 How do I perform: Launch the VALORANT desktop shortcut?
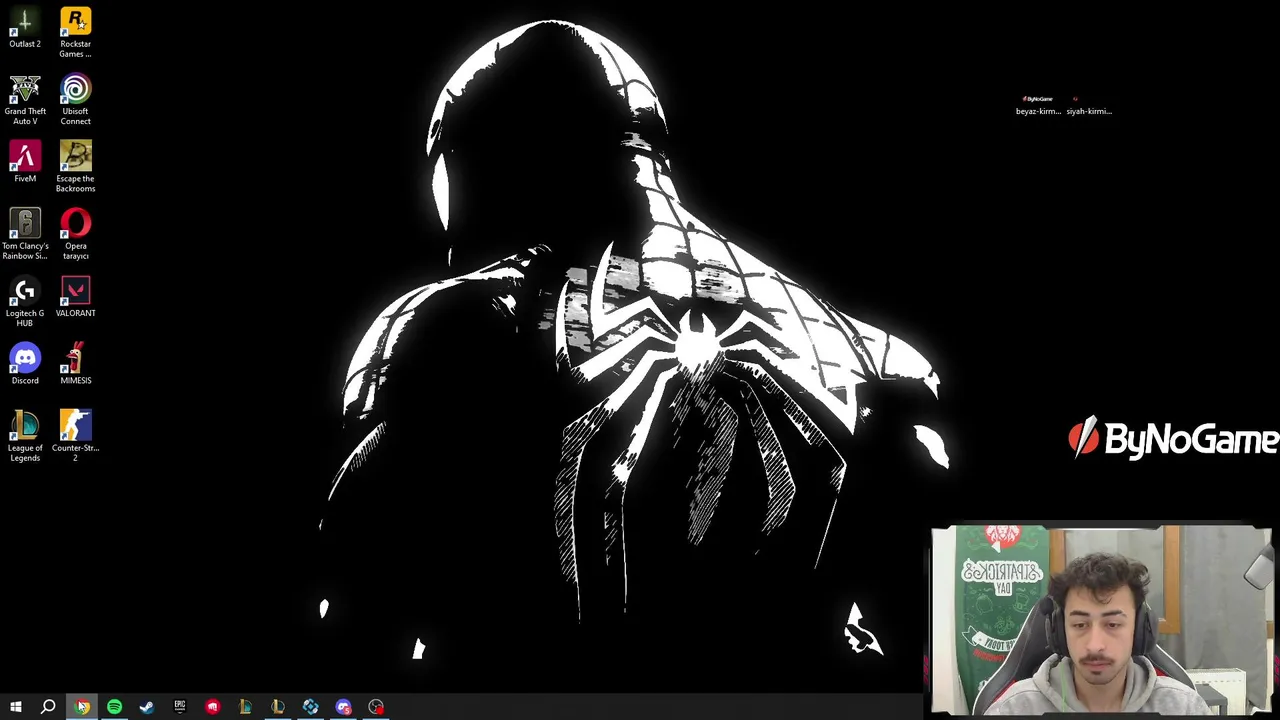pyautogui.click(x=75, y=297)
